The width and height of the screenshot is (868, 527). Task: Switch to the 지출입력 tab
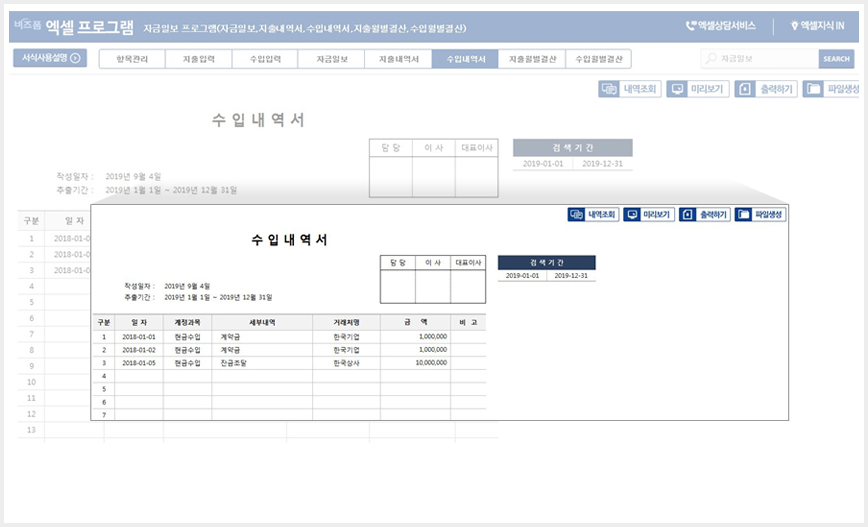199,59
